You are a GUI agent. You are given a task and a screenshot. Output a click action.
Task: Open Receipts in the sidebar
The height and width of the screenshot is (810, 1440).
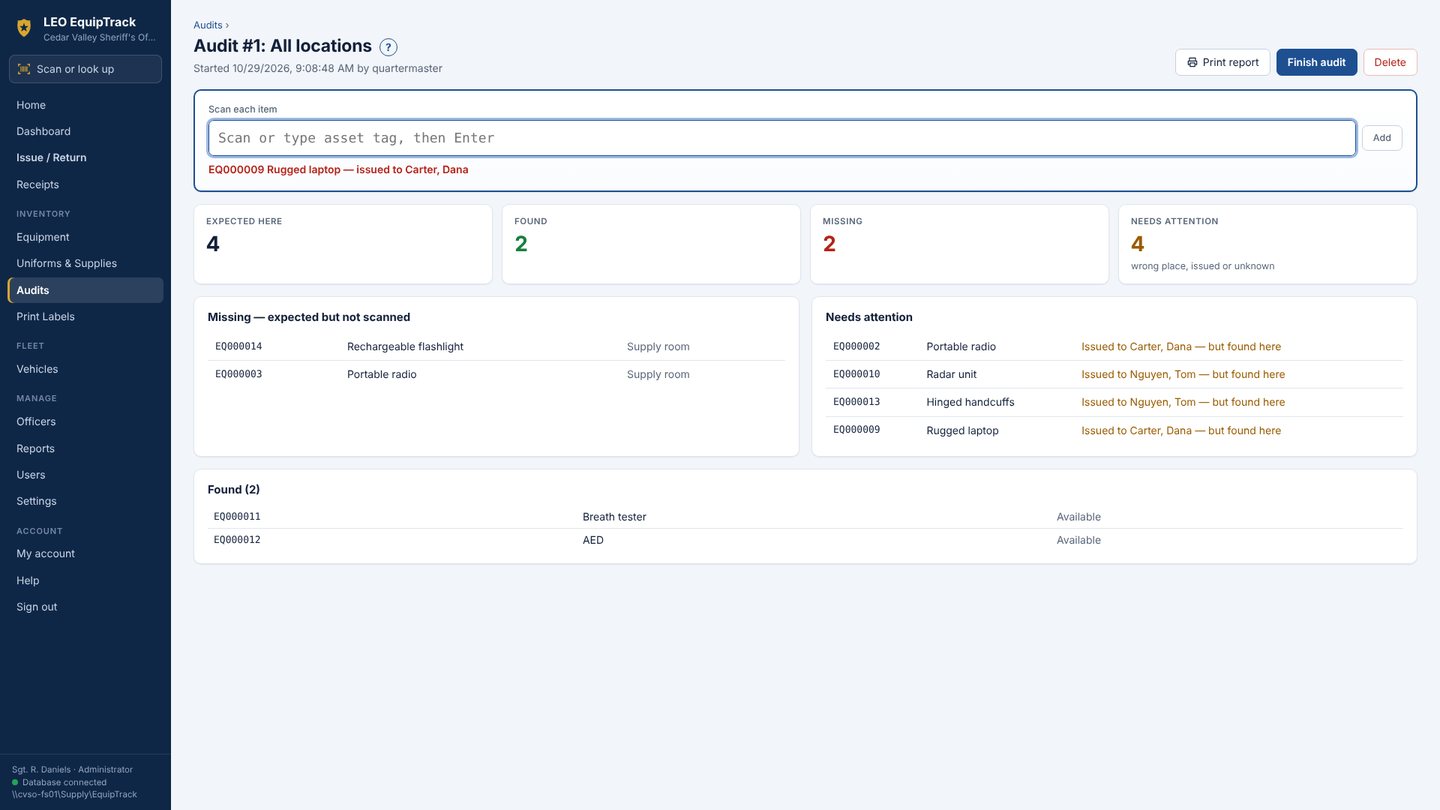pos(85,184)
